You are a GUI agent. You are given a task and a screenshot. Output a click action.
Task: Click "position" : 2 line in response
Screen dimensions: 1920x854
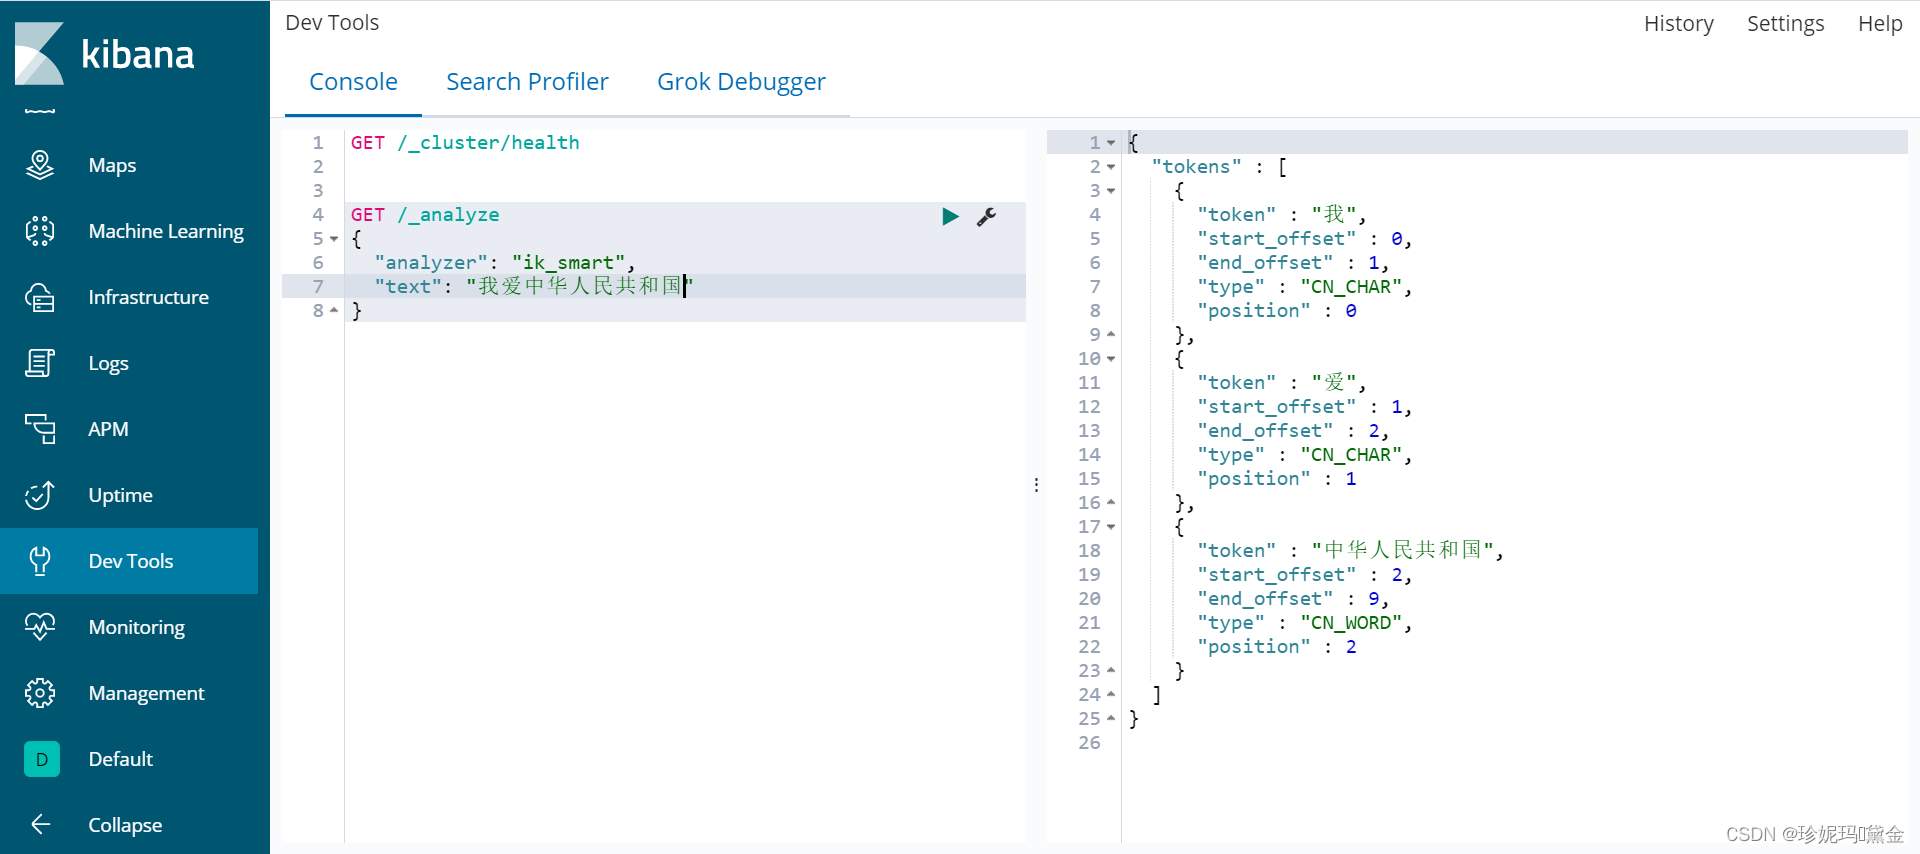(x=1277, y=647)
